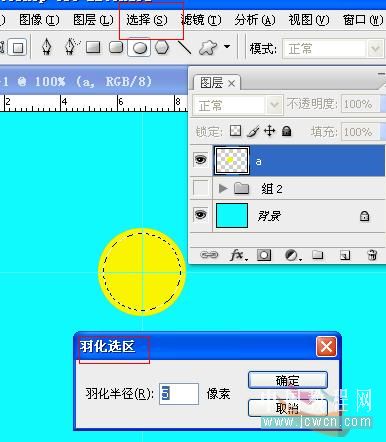
Task: Hide 背景 layer via eye icon
Action: pos(201,215)
